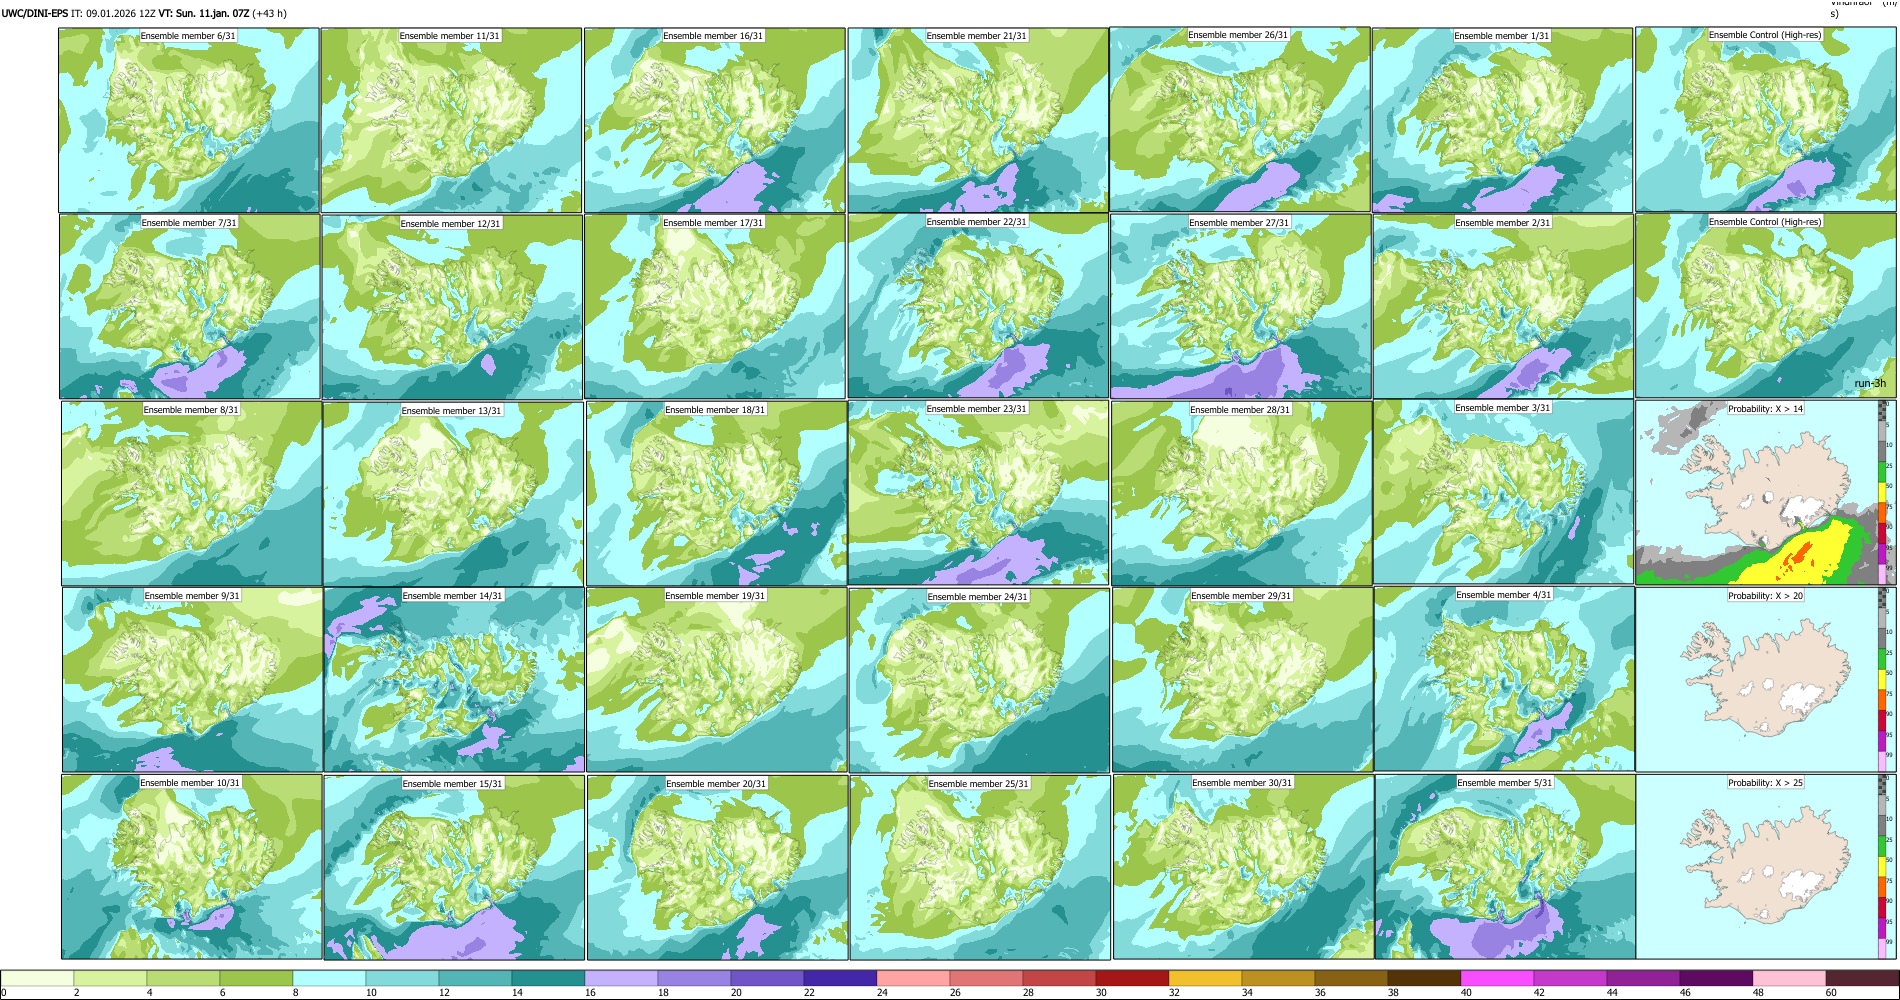
Task: Pick the 44–46 purple legend swatch
Action: pos(1643,978)
